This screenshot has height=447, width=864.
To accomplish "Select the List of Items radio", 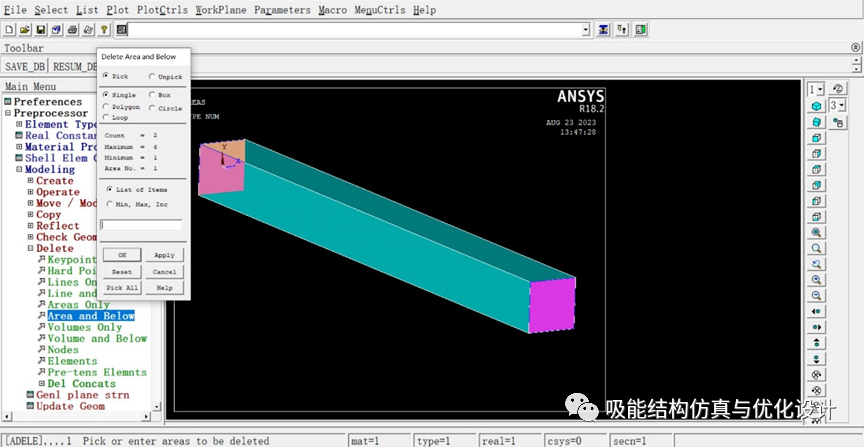I will coord(110,189).
